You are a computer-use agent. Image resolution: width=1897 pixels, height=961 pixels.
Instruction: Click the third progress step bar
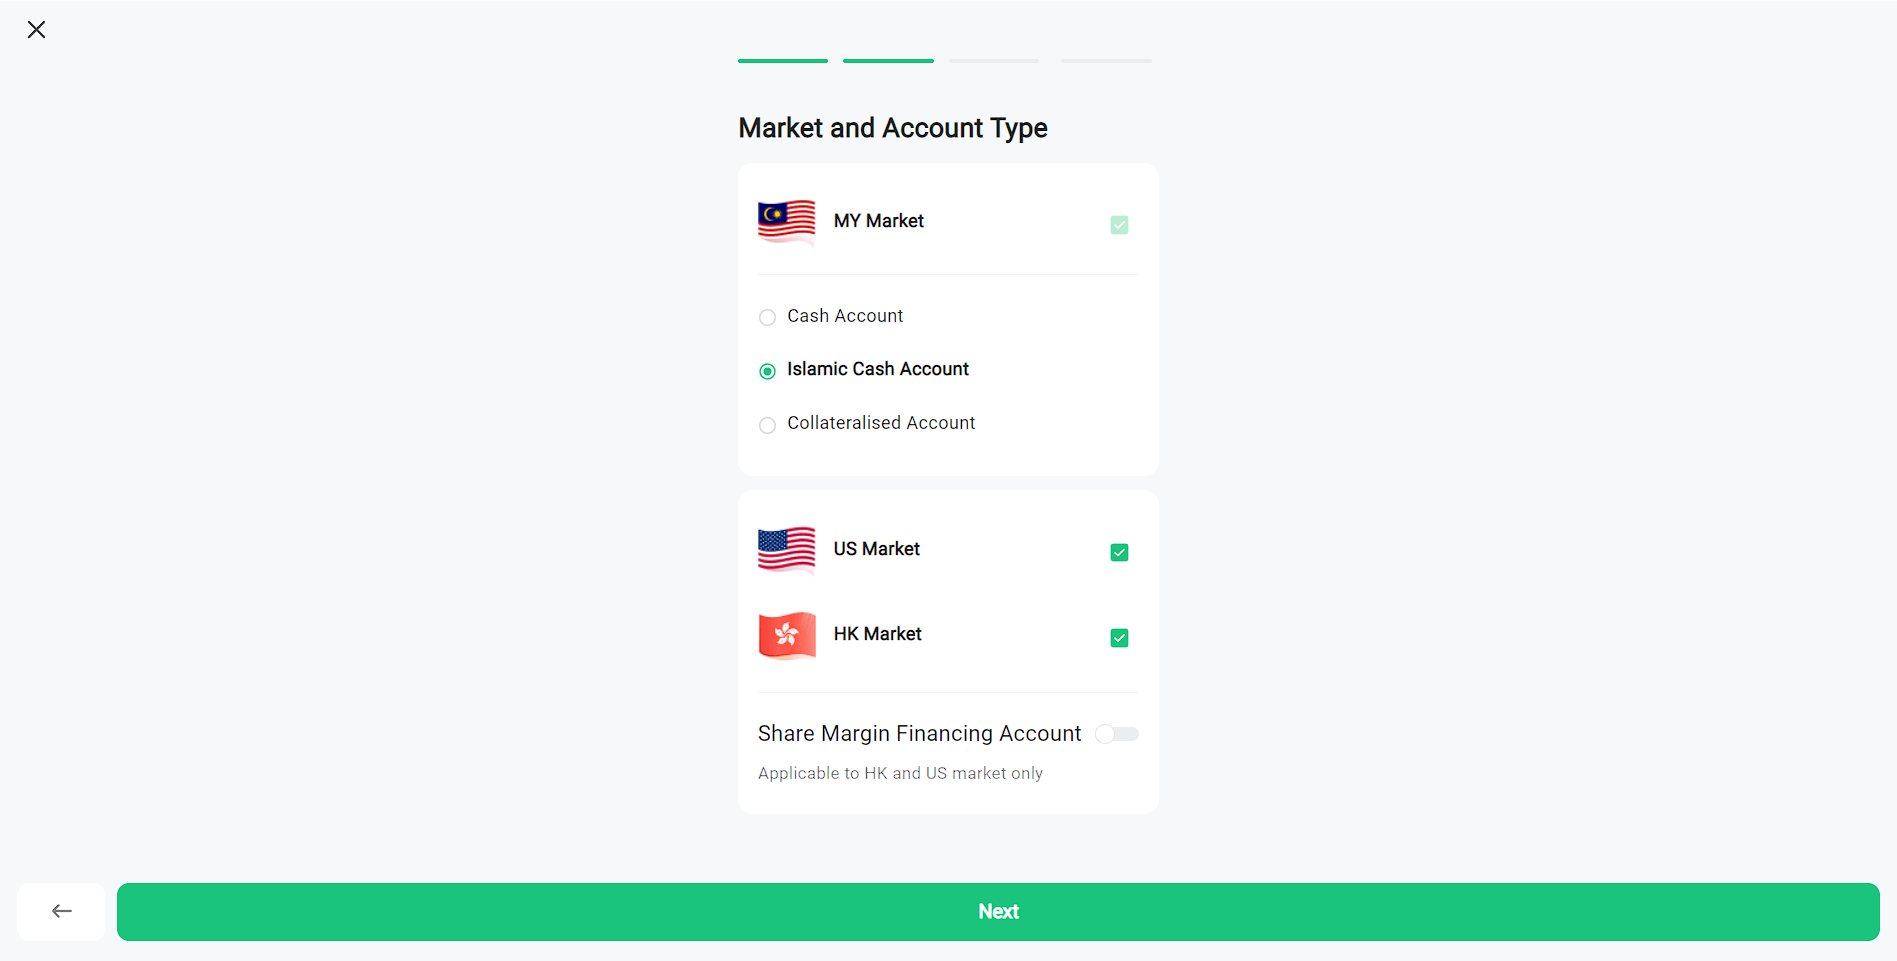coord(994,61)
